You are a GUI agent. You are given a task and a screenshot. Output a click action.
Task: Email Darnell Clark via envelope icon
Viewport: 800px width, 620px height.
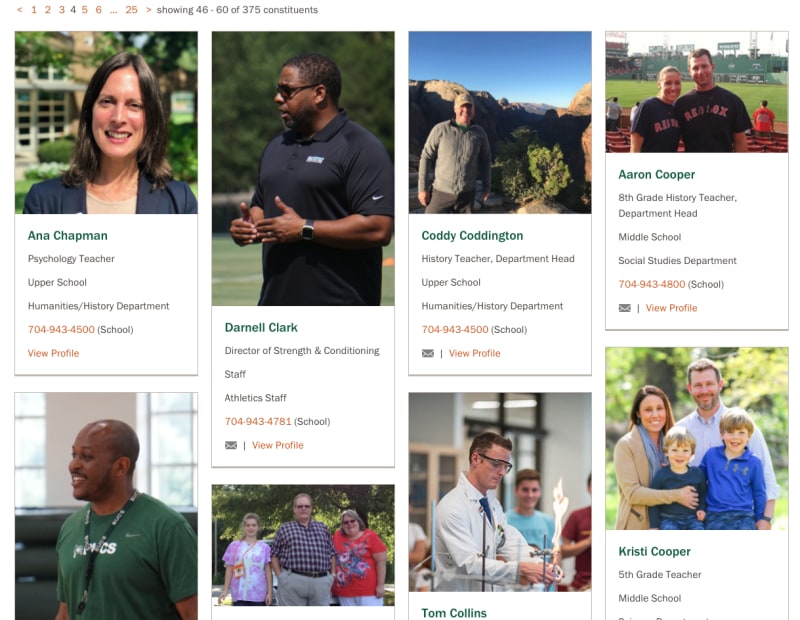[x=231, y=445]
